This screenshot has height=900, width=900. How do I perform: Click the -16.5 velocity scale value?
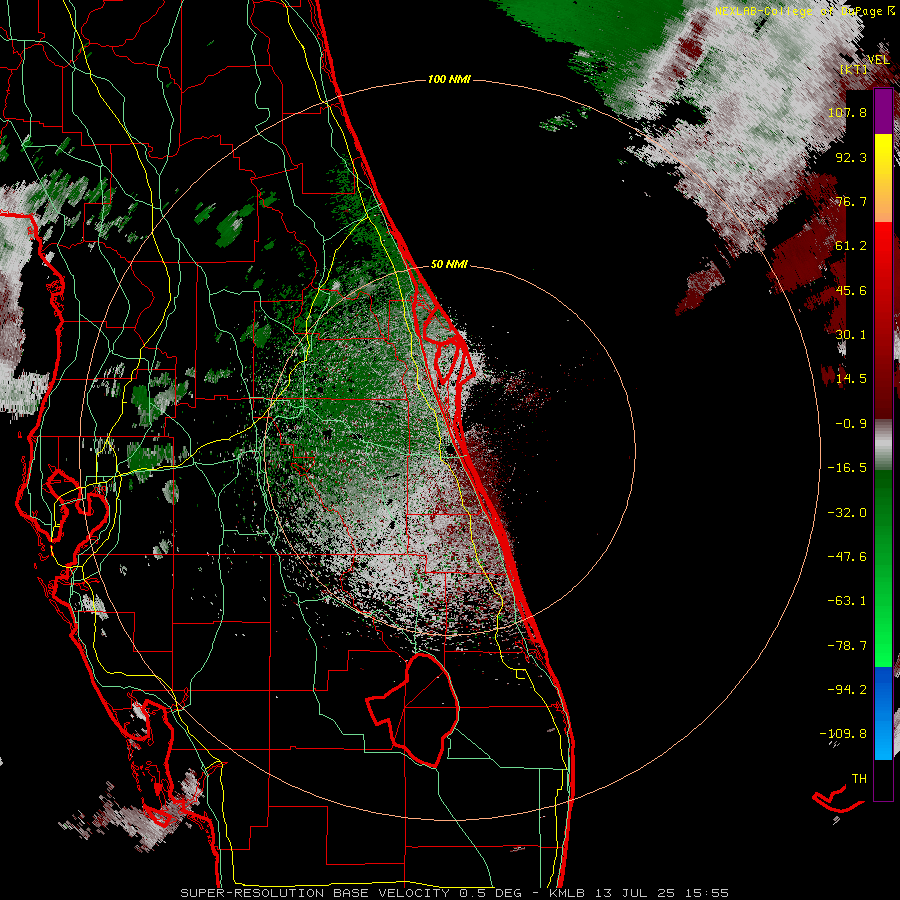(847, 468)
